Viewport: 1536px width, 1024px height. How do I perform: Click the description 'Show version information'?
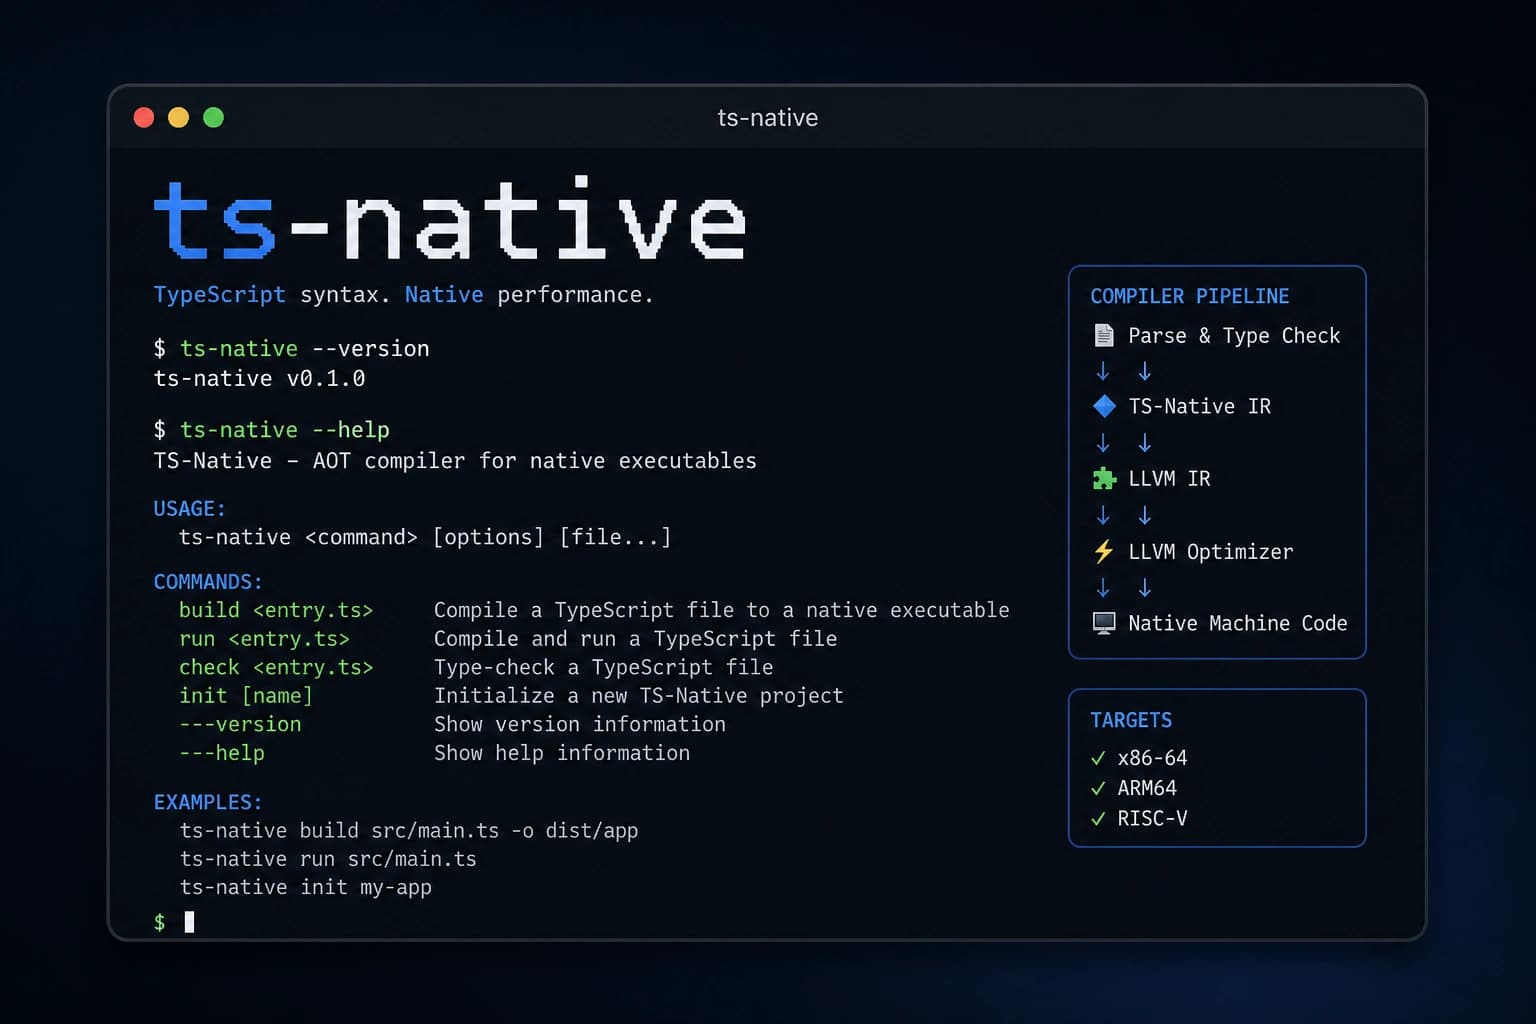(580, 724)
